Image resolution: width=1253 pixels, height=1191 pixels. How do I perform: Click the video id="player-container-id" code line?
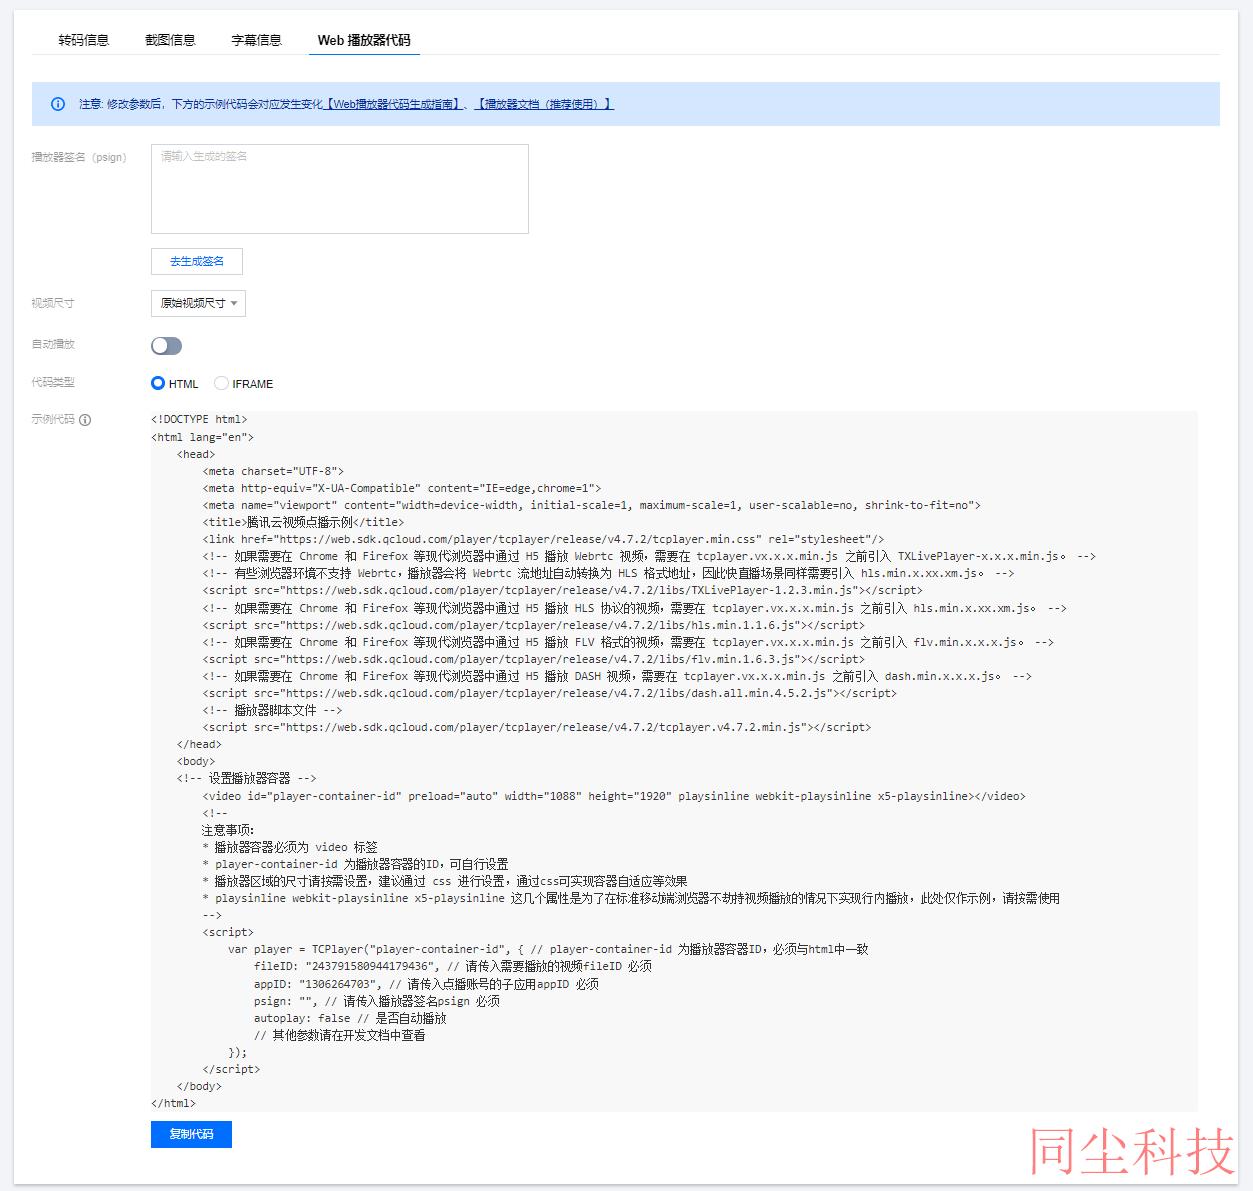pyautogui.click(x=614, y=796)
